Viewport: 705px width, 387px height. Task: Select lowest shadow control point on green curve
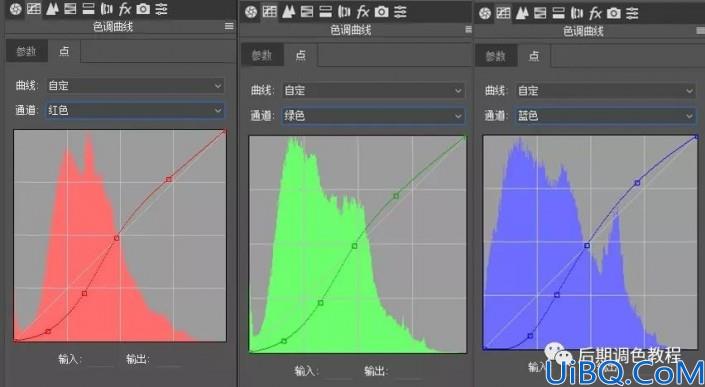tap(284, 341)
